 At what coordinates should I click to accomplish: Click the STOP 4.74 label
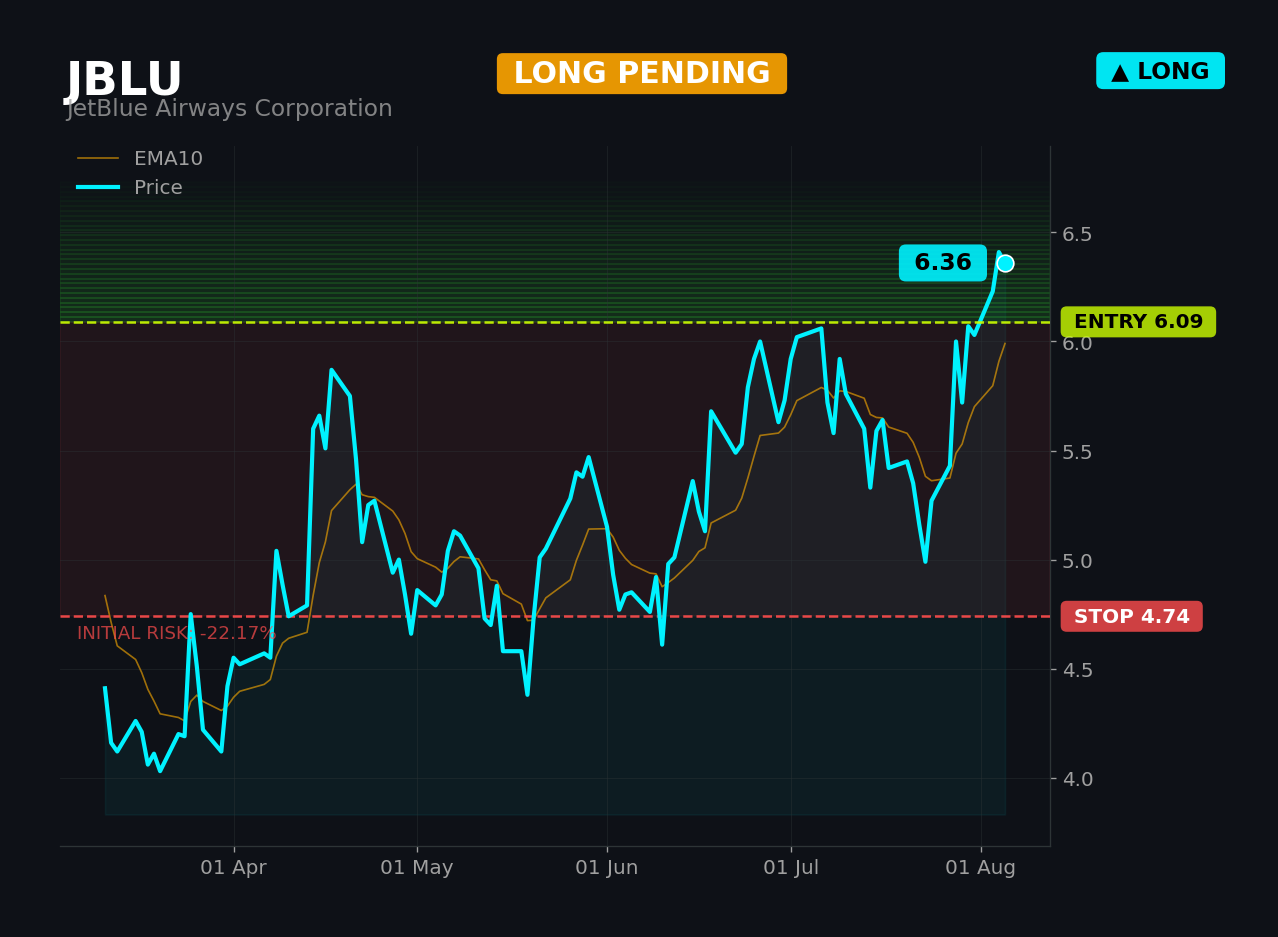click(x=1131, y=617)
